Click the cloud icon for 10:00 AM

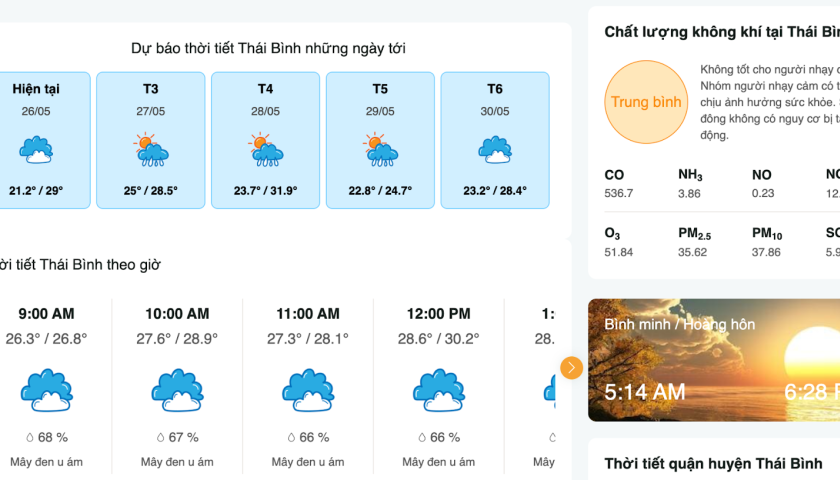click(177, 390)
